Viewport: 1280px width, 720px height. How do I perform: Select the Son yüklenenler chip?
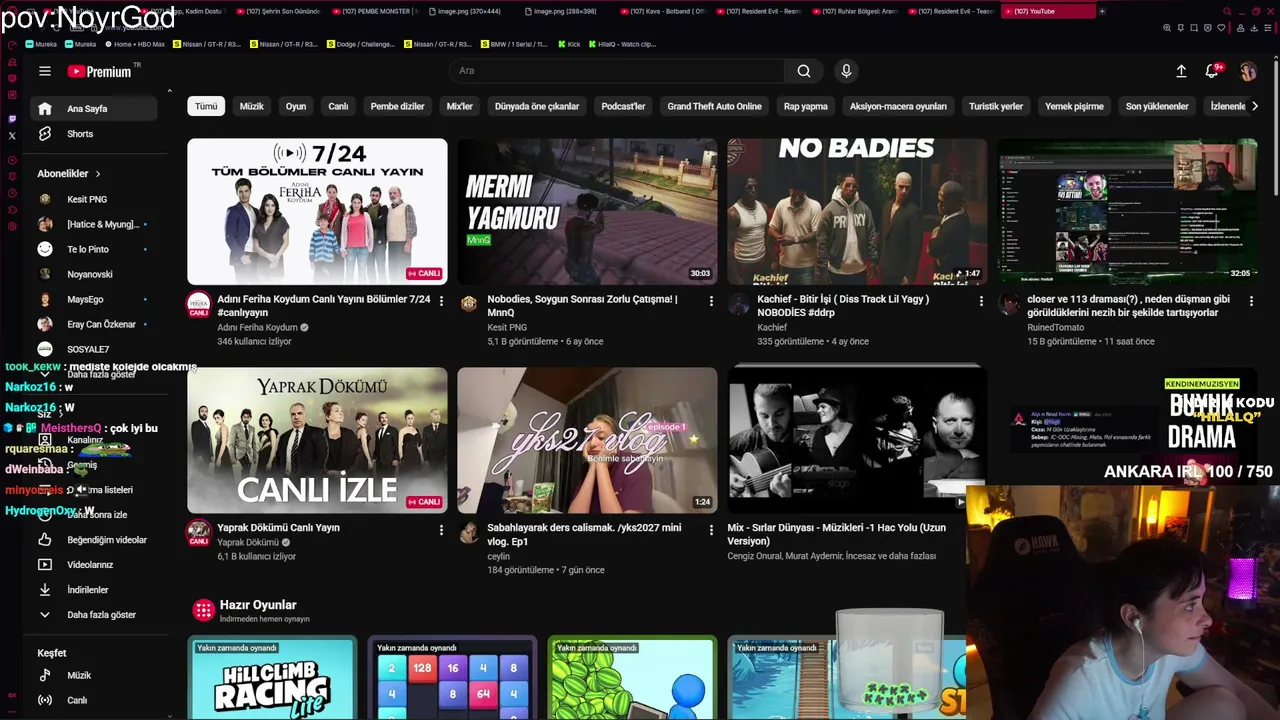pyautogui.click(x=1157, y=106)
